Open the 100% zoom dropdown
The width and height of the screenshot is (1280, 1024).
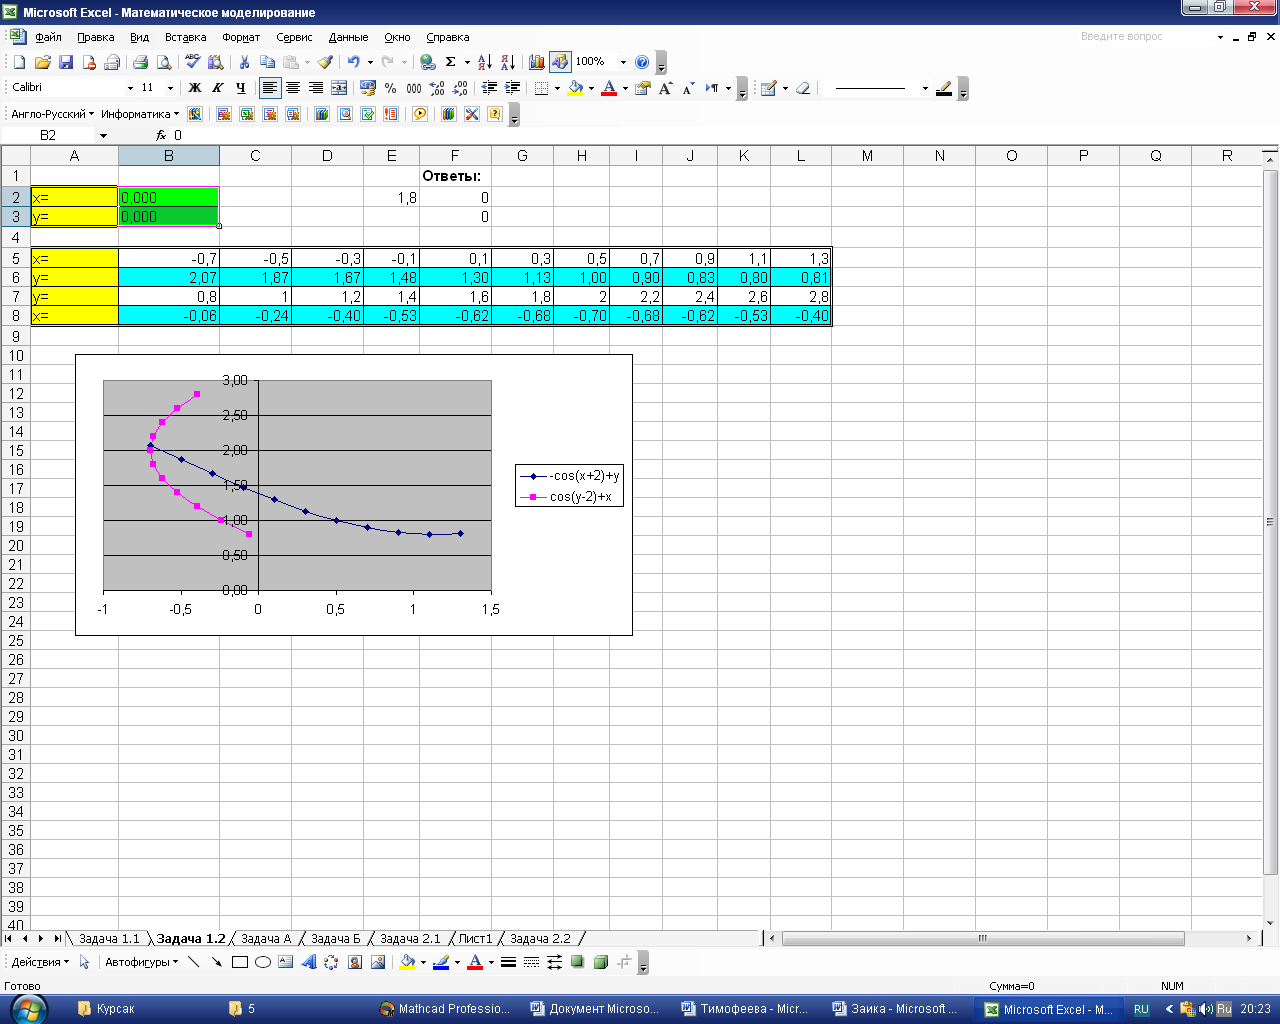tap(623, 62)
